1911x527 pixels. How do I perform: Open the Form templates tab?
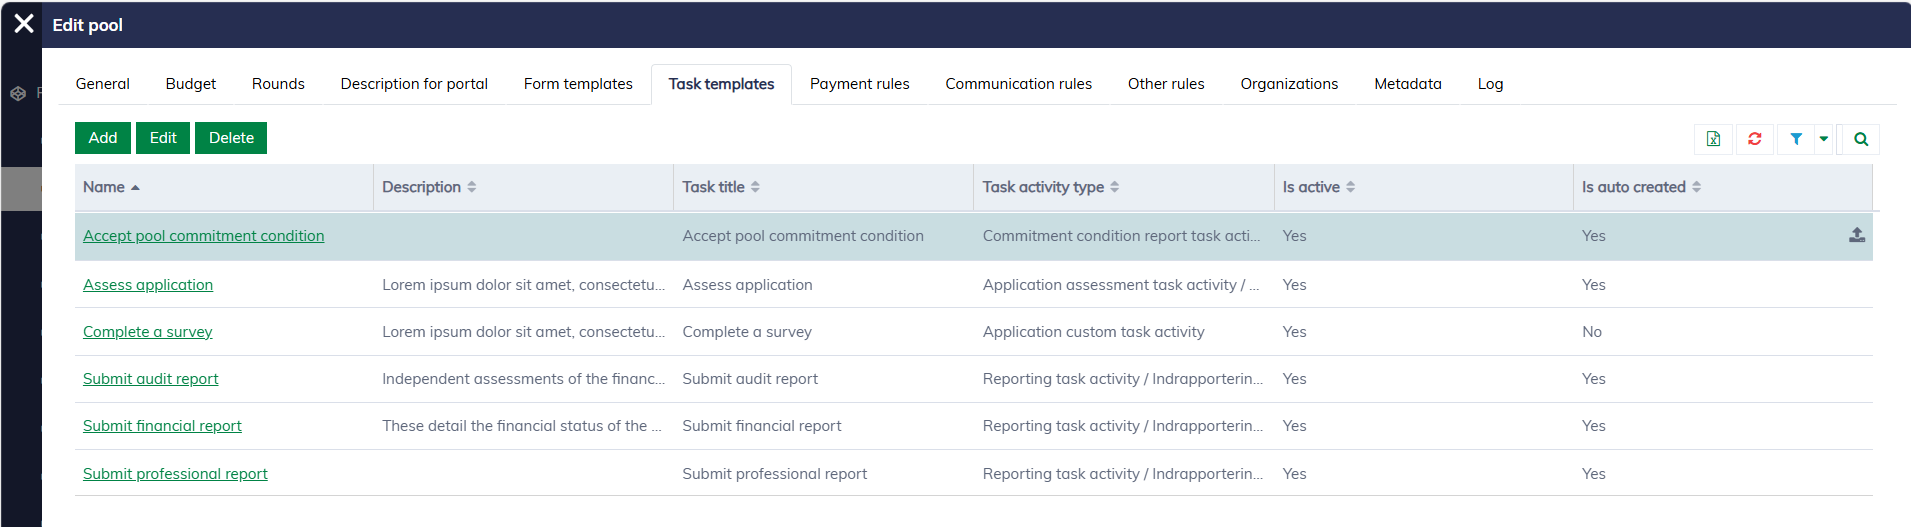pos(578,84)
